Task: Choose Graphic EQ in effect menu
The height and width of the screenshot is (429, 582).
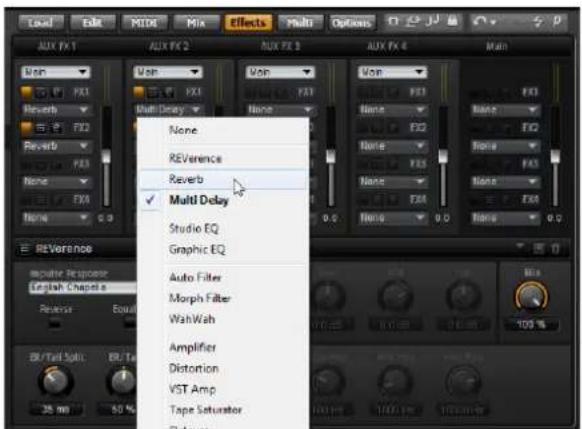Action: point(223,249)
